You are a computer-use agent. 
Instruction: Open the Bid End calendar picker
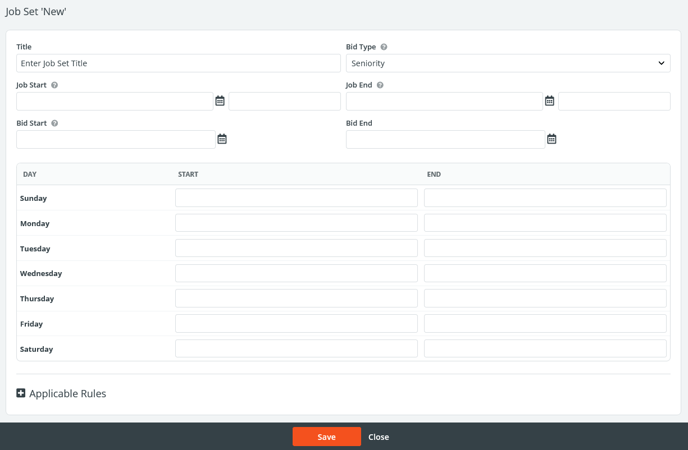point(551,139)
